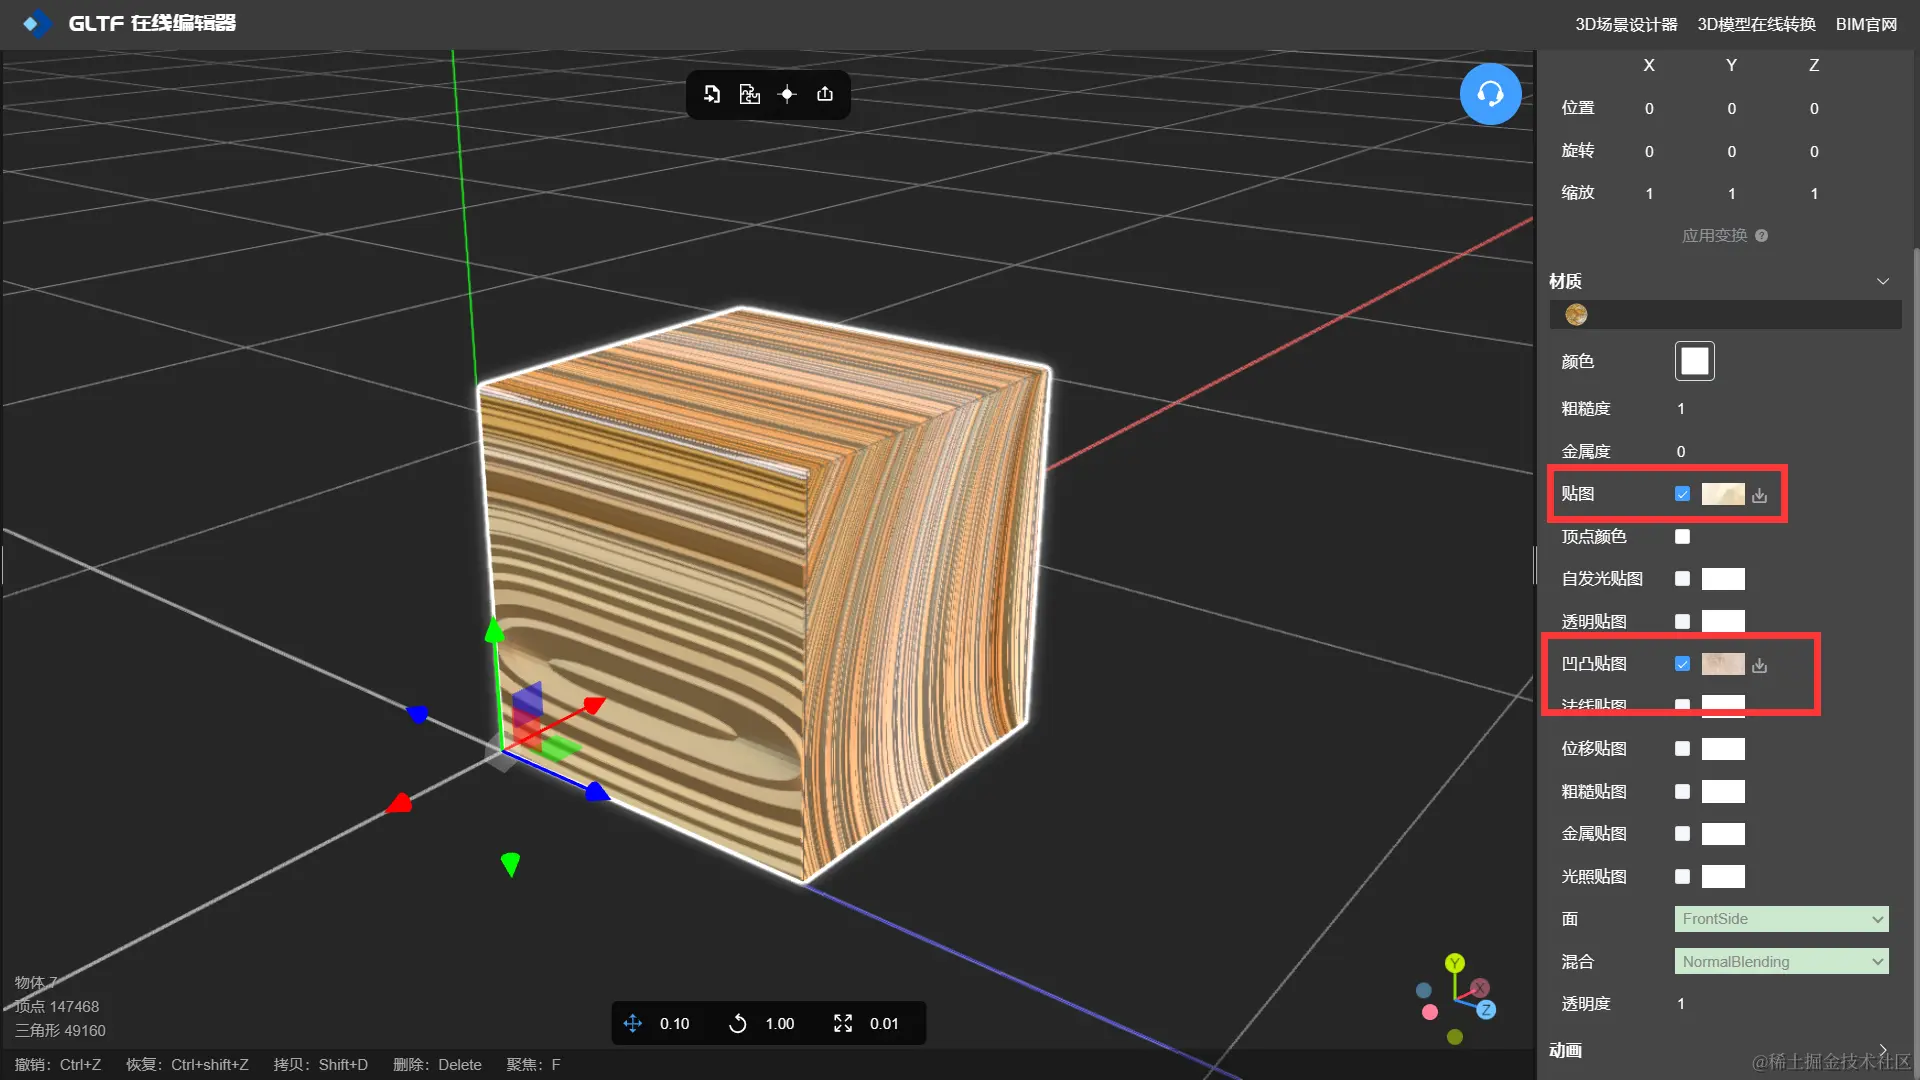Collapse the 材质 material section

coord(1882,282)
